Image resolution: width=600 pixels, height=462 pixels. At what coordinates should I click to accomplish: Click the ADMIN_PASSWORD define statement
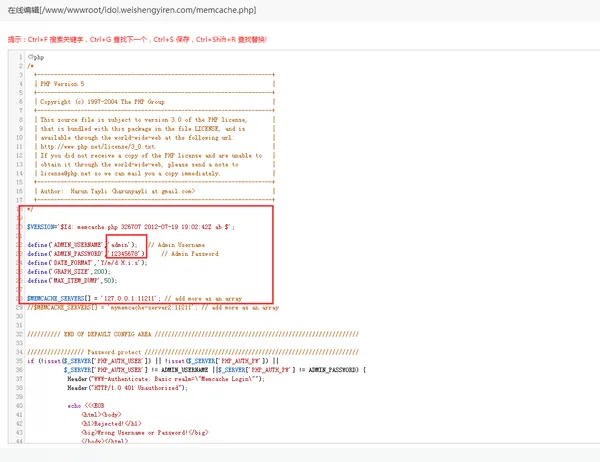pos(86,254)
